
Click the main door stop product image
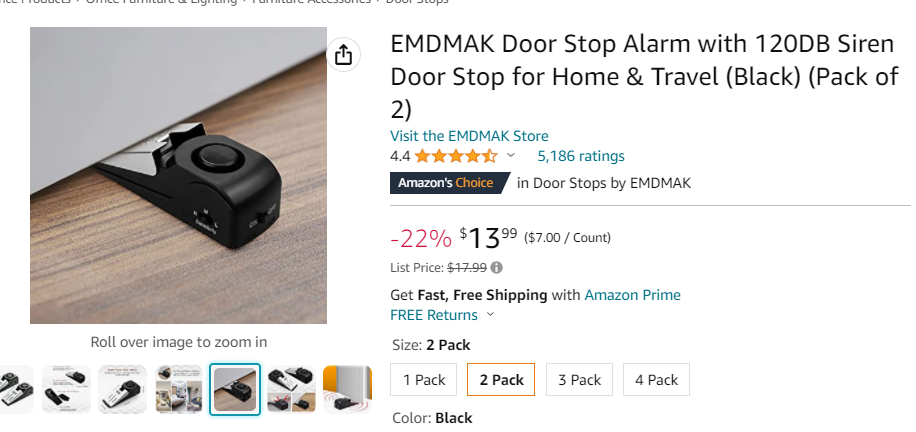coord(179,175)
